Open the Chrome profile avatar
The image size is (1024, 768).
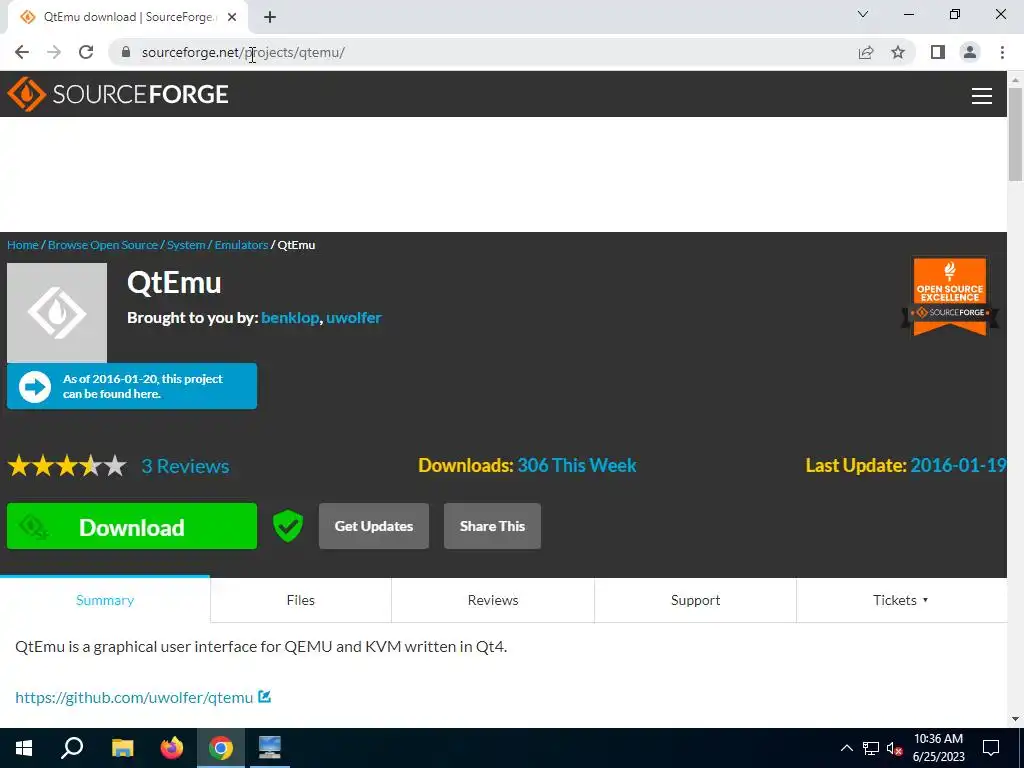970,52
